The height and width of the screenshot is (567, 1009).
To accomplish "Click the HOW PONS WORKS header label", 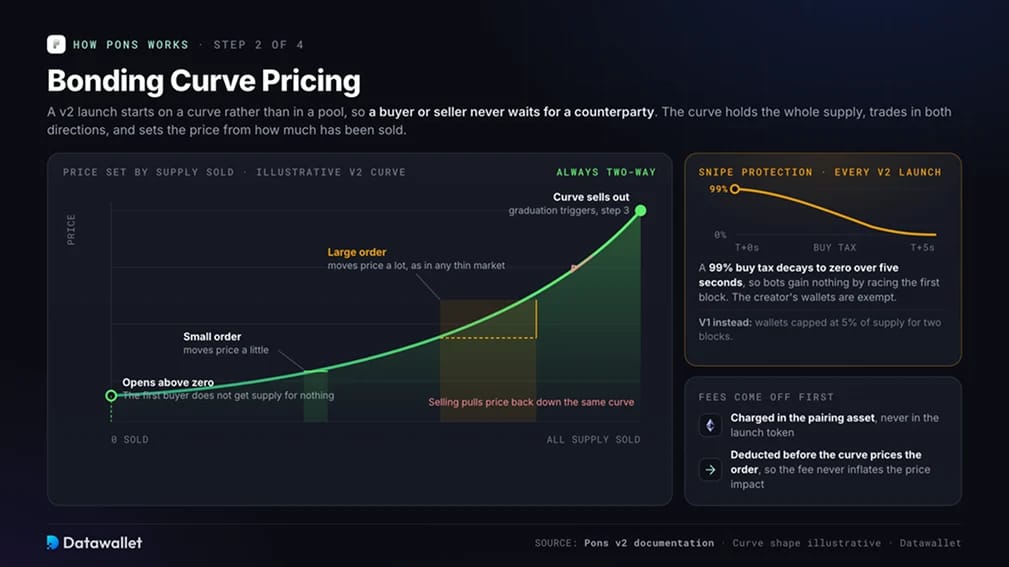I will [131, 45].
